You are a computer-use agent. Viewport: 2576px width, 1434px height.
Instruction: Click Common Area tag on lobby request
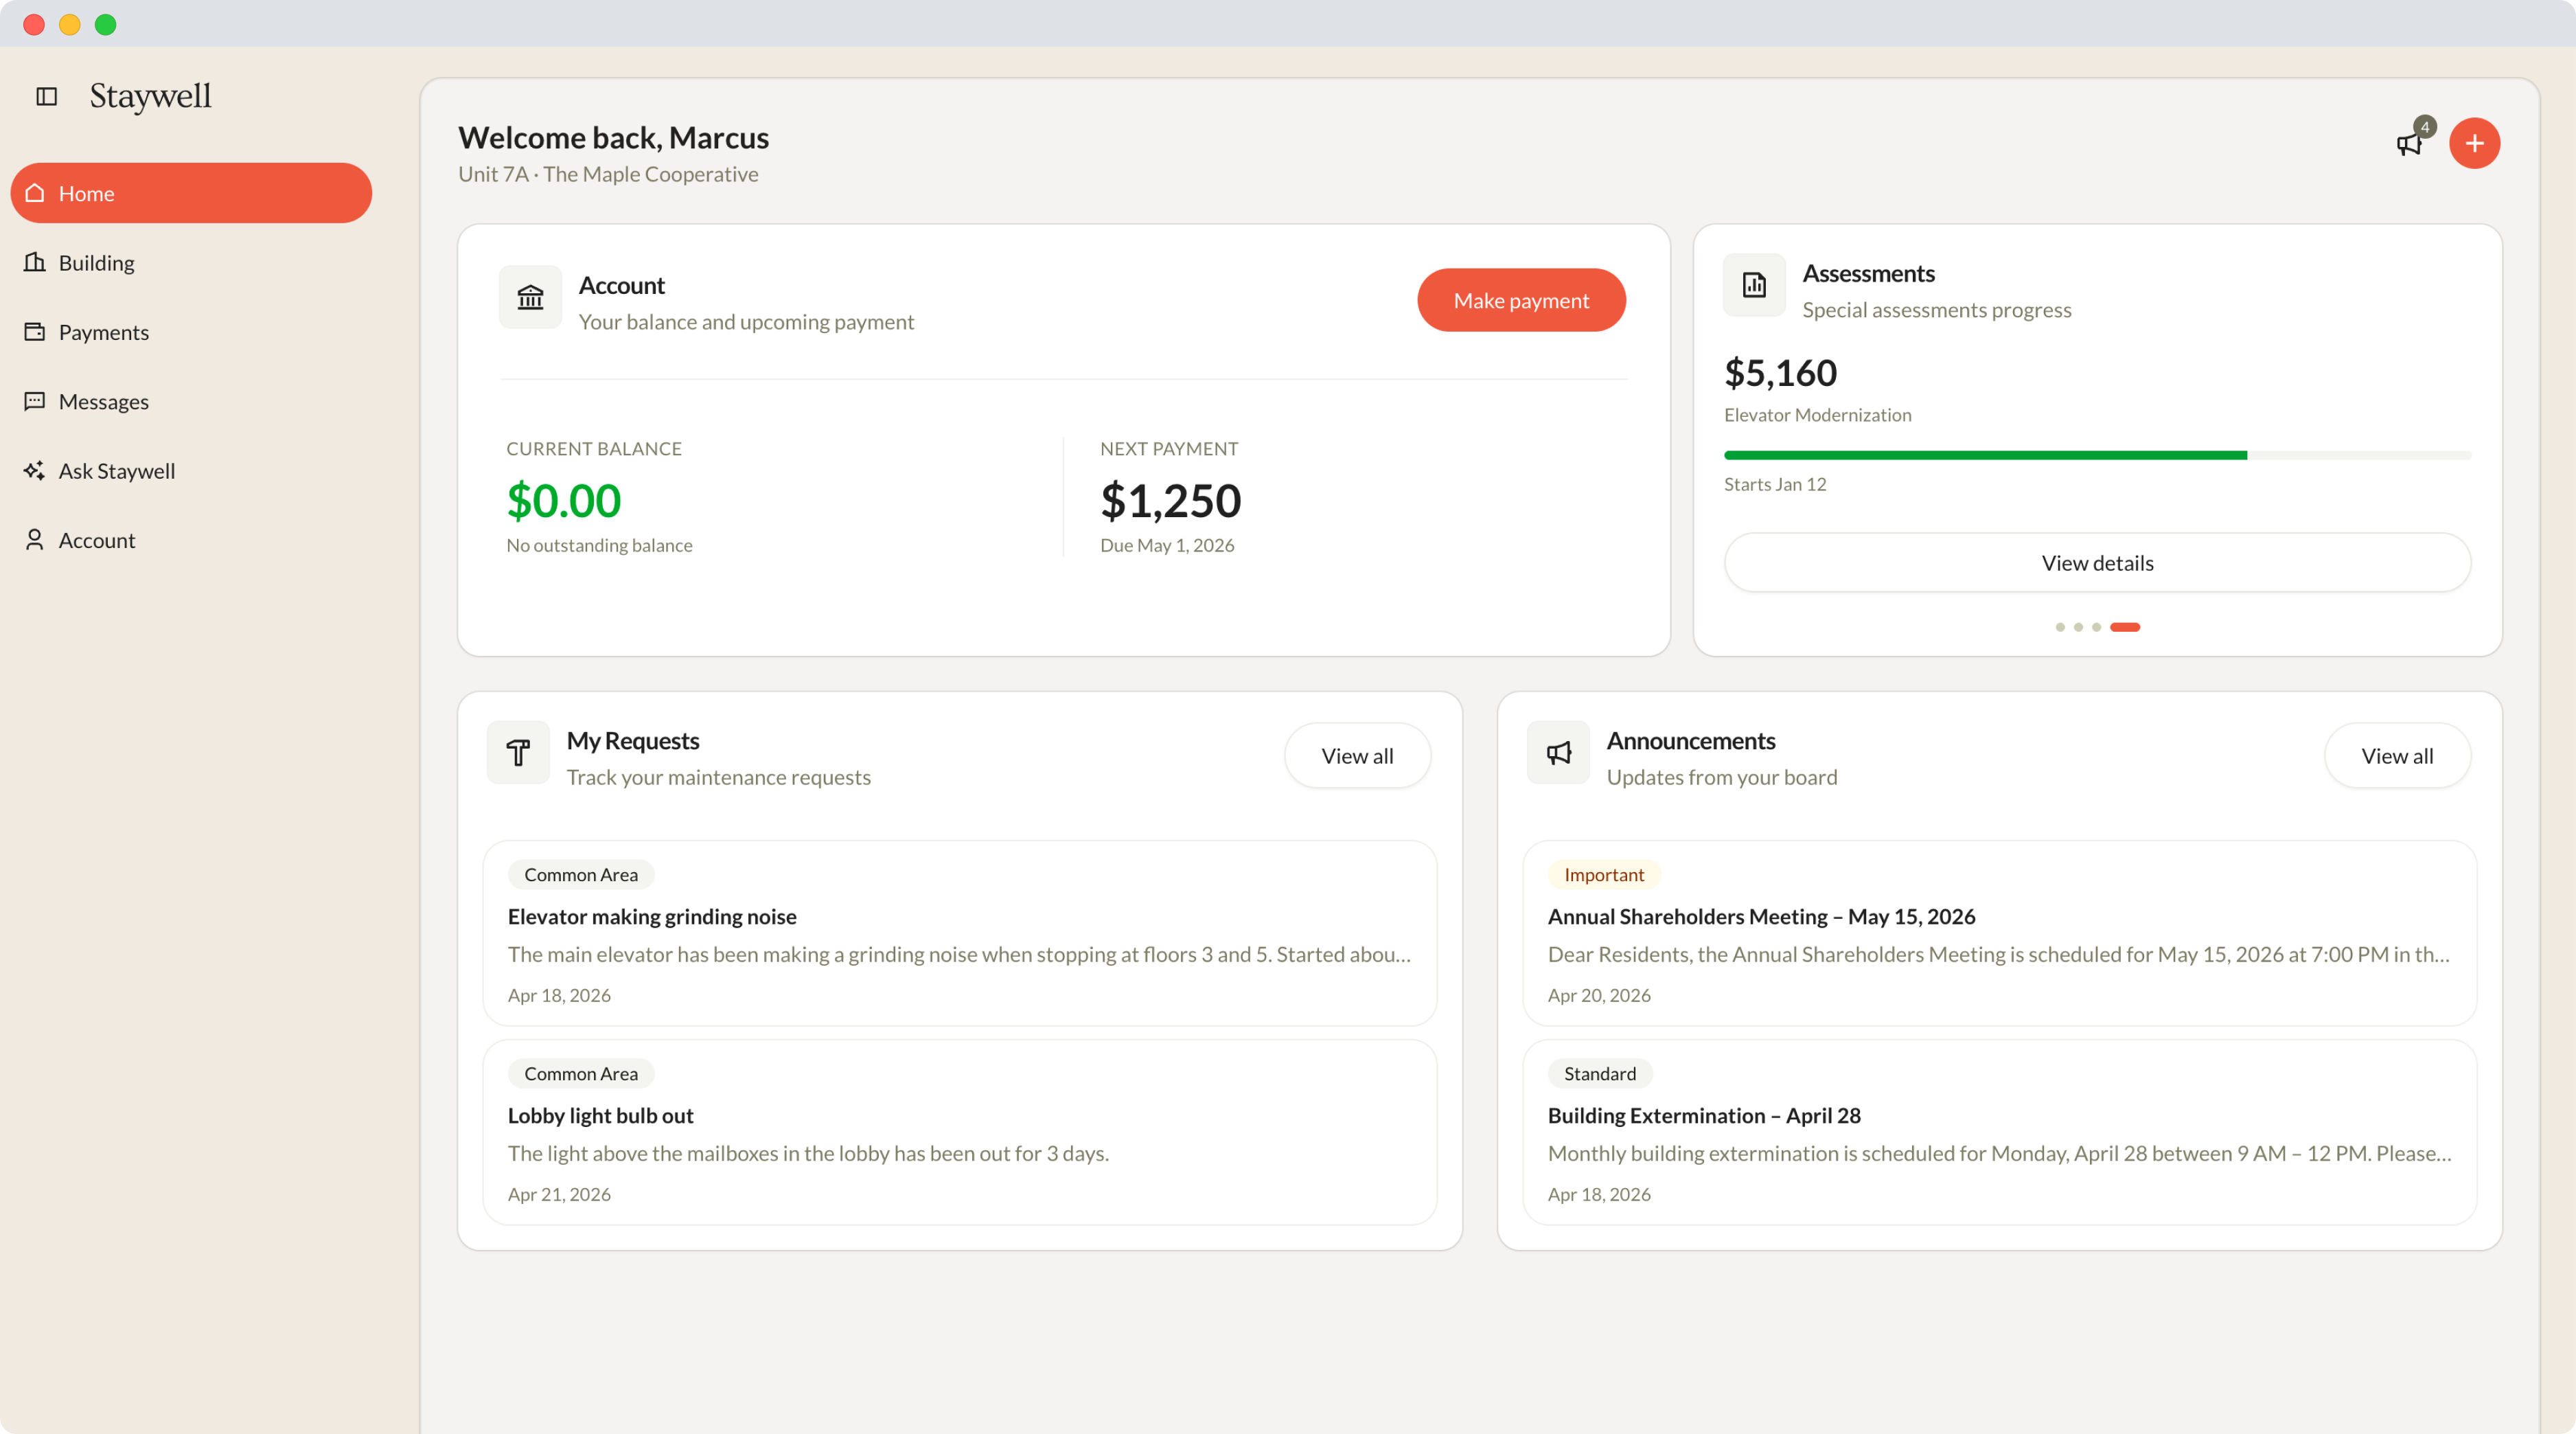tap(581, 1074)
